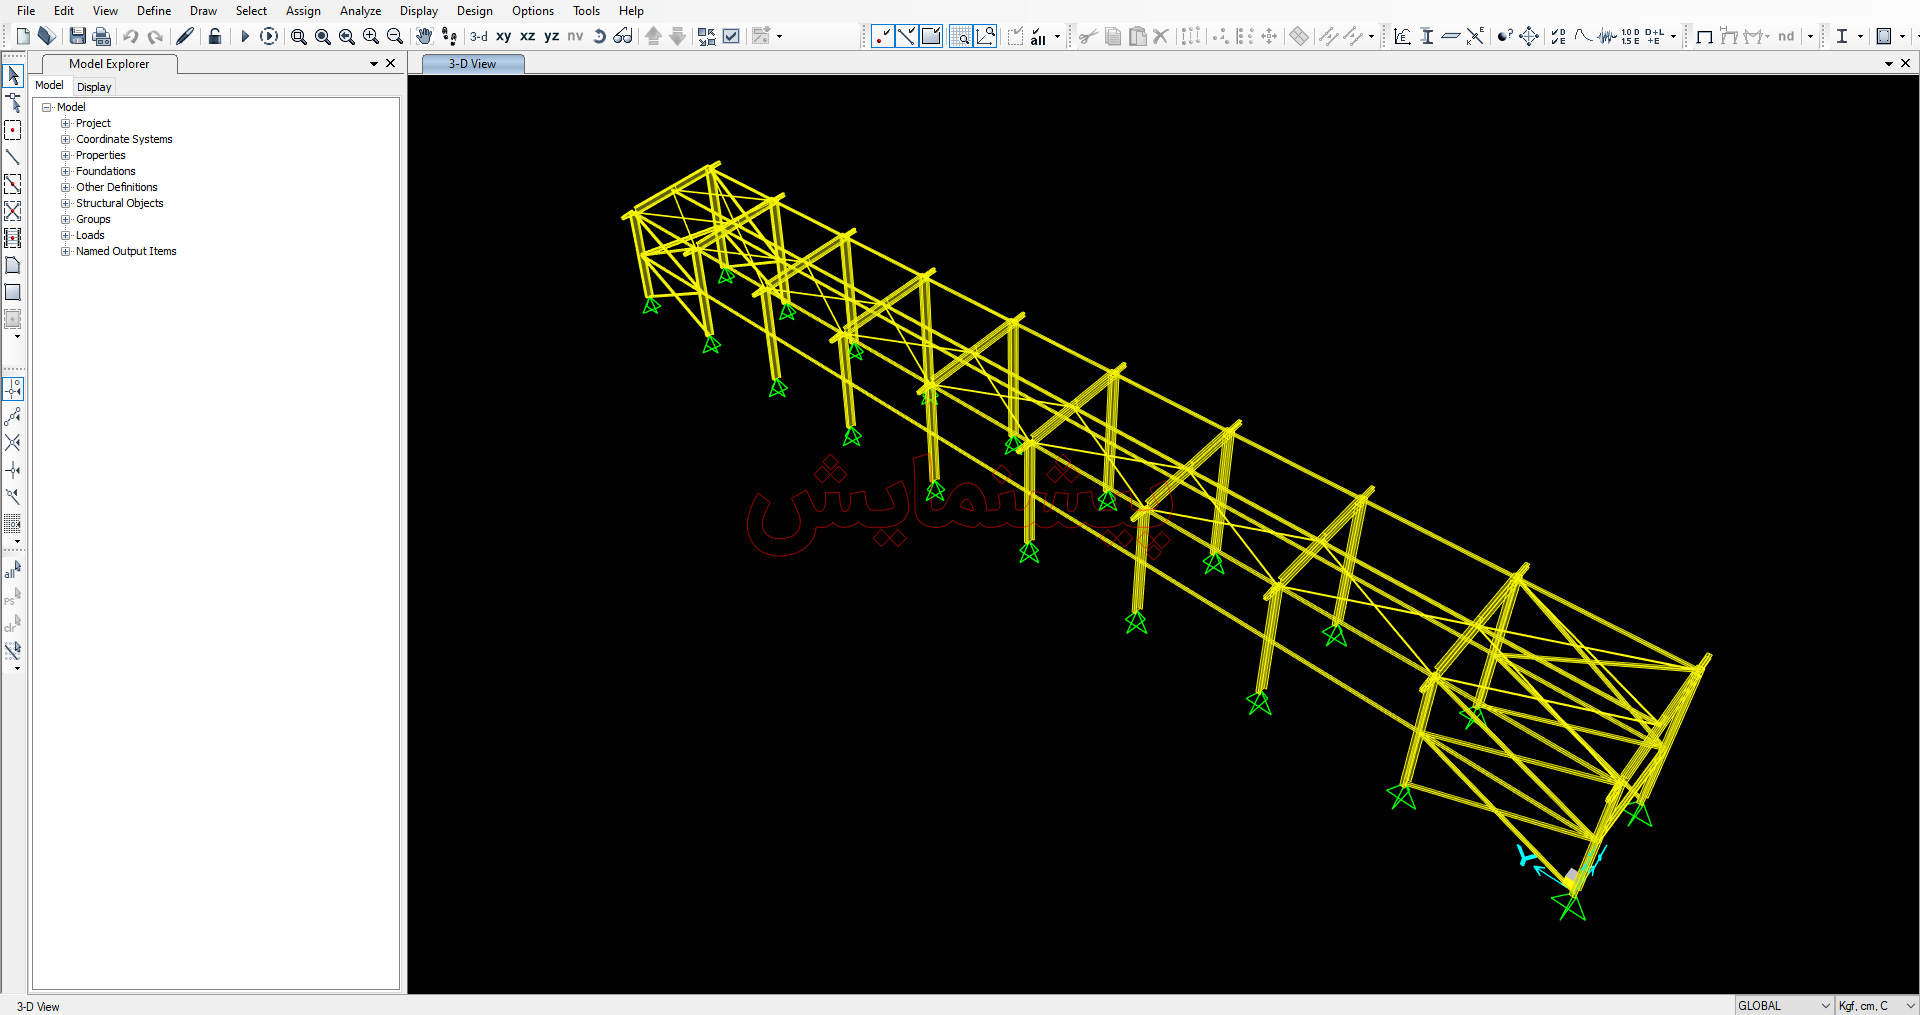Select the Pan hand tool
This screenshot has height=1015, width=1920.
[x=424, y=36]
